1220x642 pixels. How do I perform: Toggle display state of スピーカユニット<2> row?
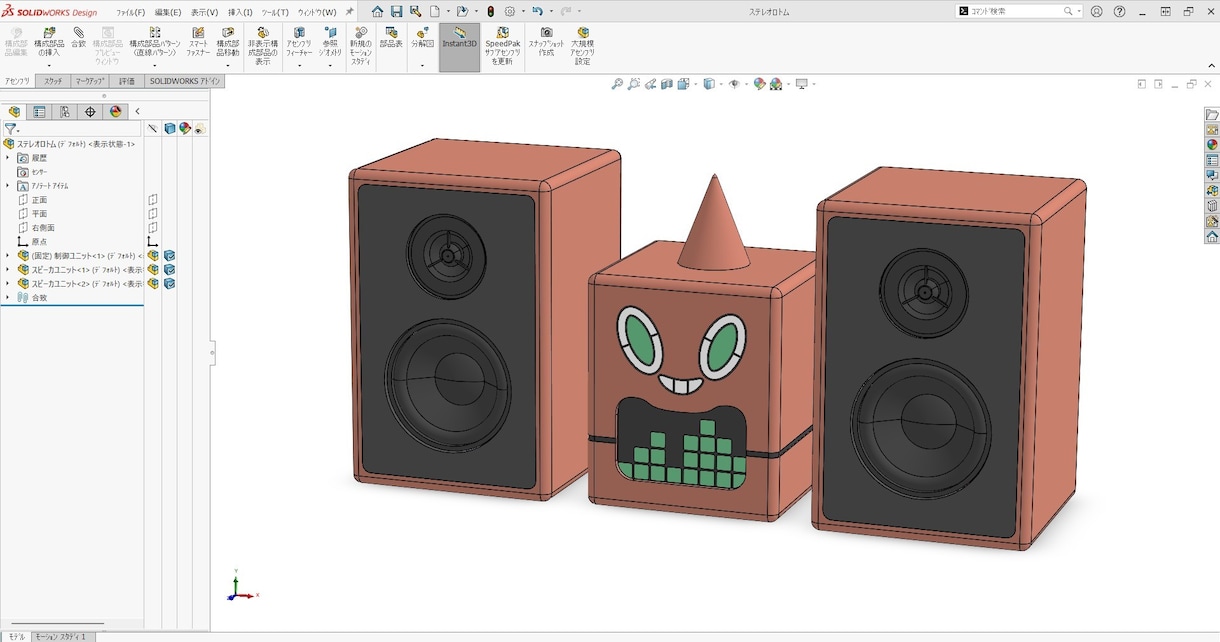[x=169, y=284]
